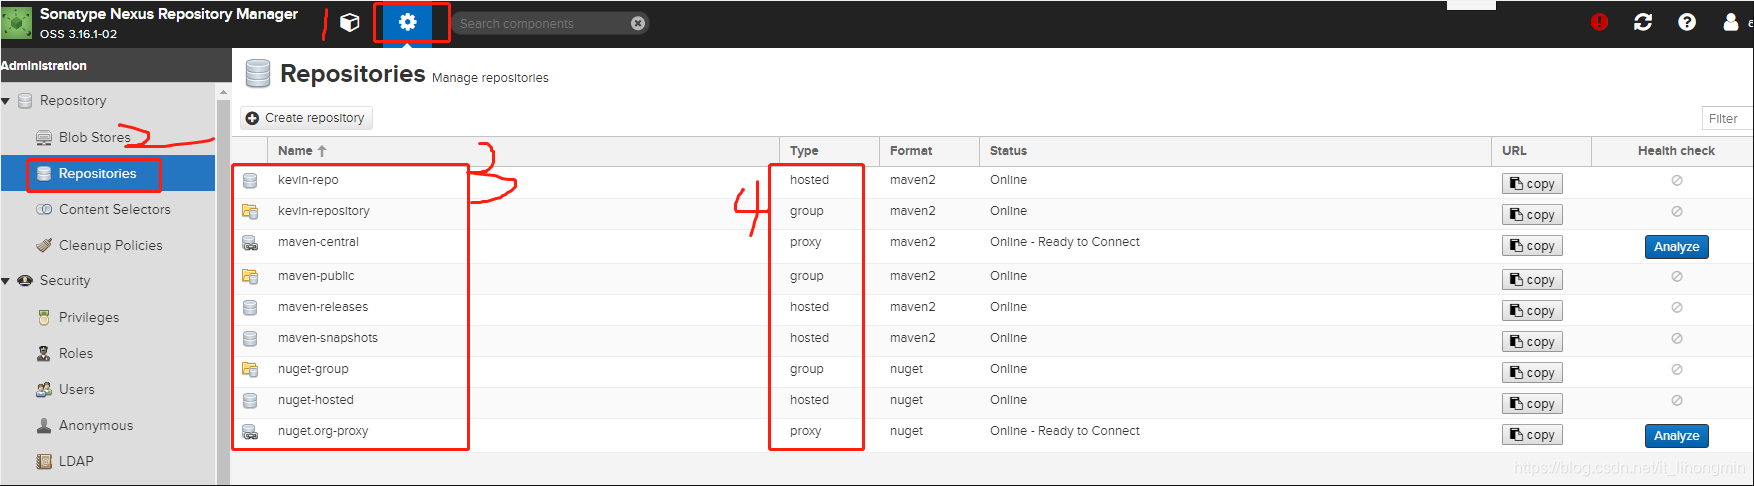Screen dimensions: 1754x486
Task: Click the hosted repository icon for kevin-repo
Action: click(x=250, y=181)
